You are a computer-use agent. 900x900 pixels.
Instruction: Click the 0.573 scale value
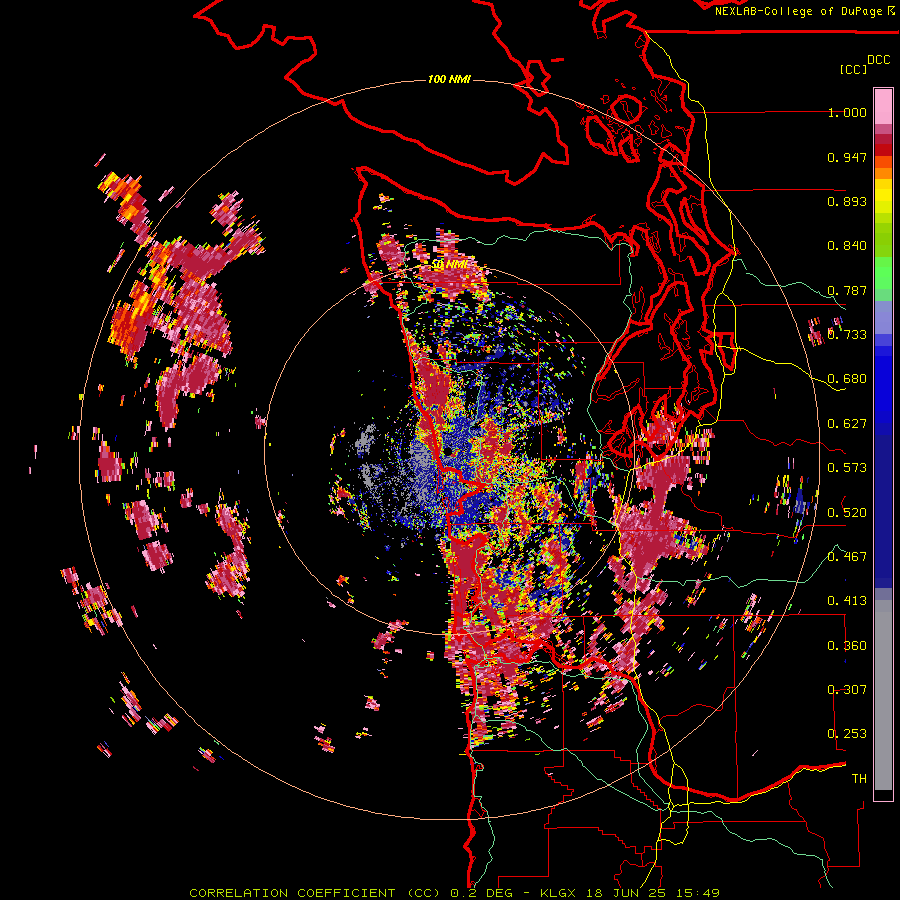point(847,468)
